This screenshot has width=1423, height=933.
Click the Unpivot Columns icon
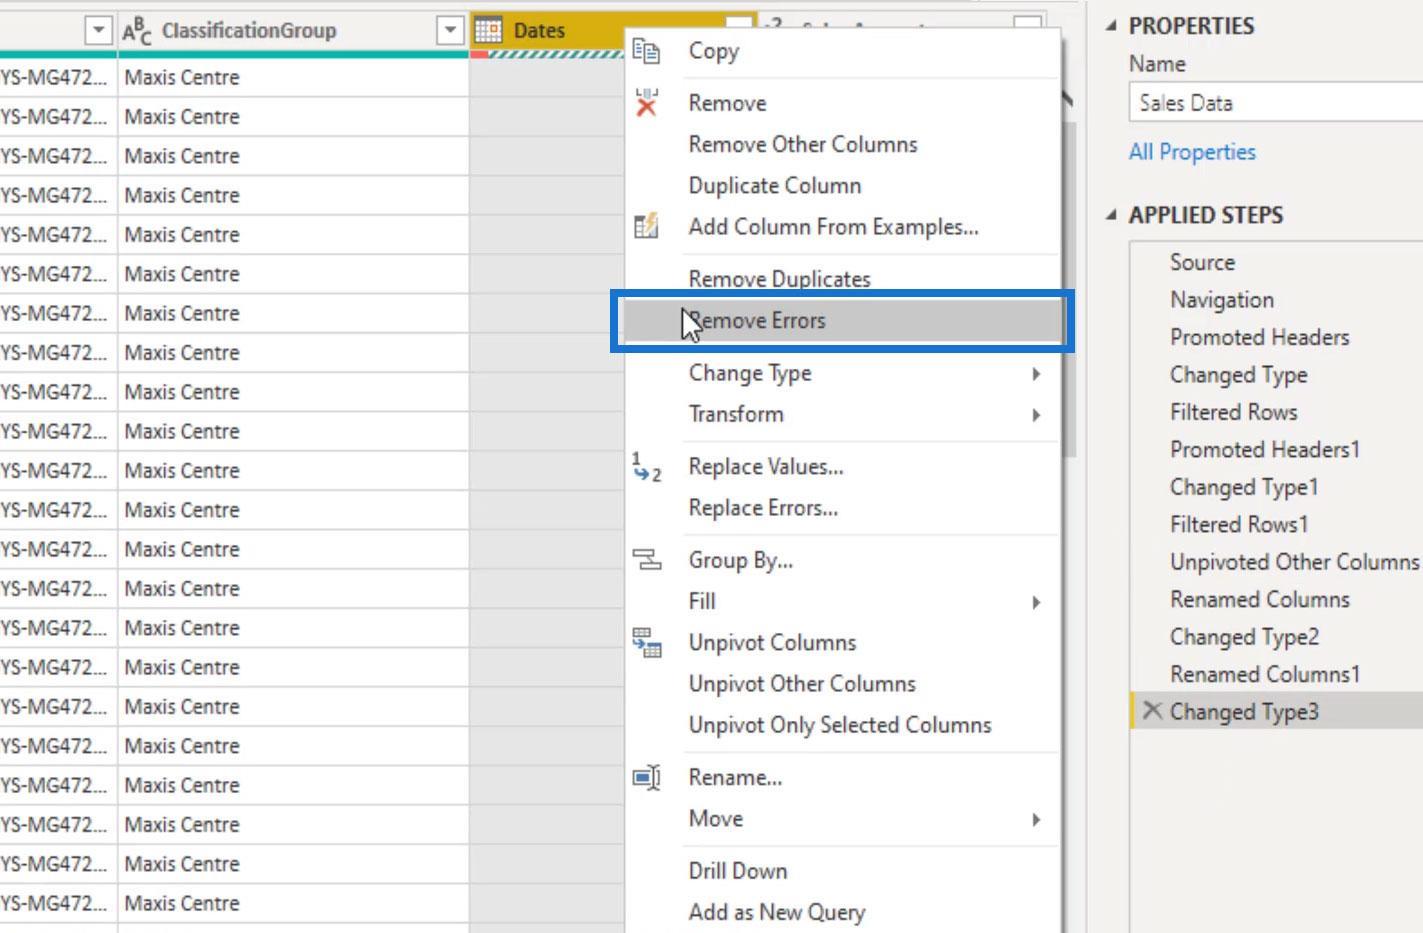tap(647, 642)
